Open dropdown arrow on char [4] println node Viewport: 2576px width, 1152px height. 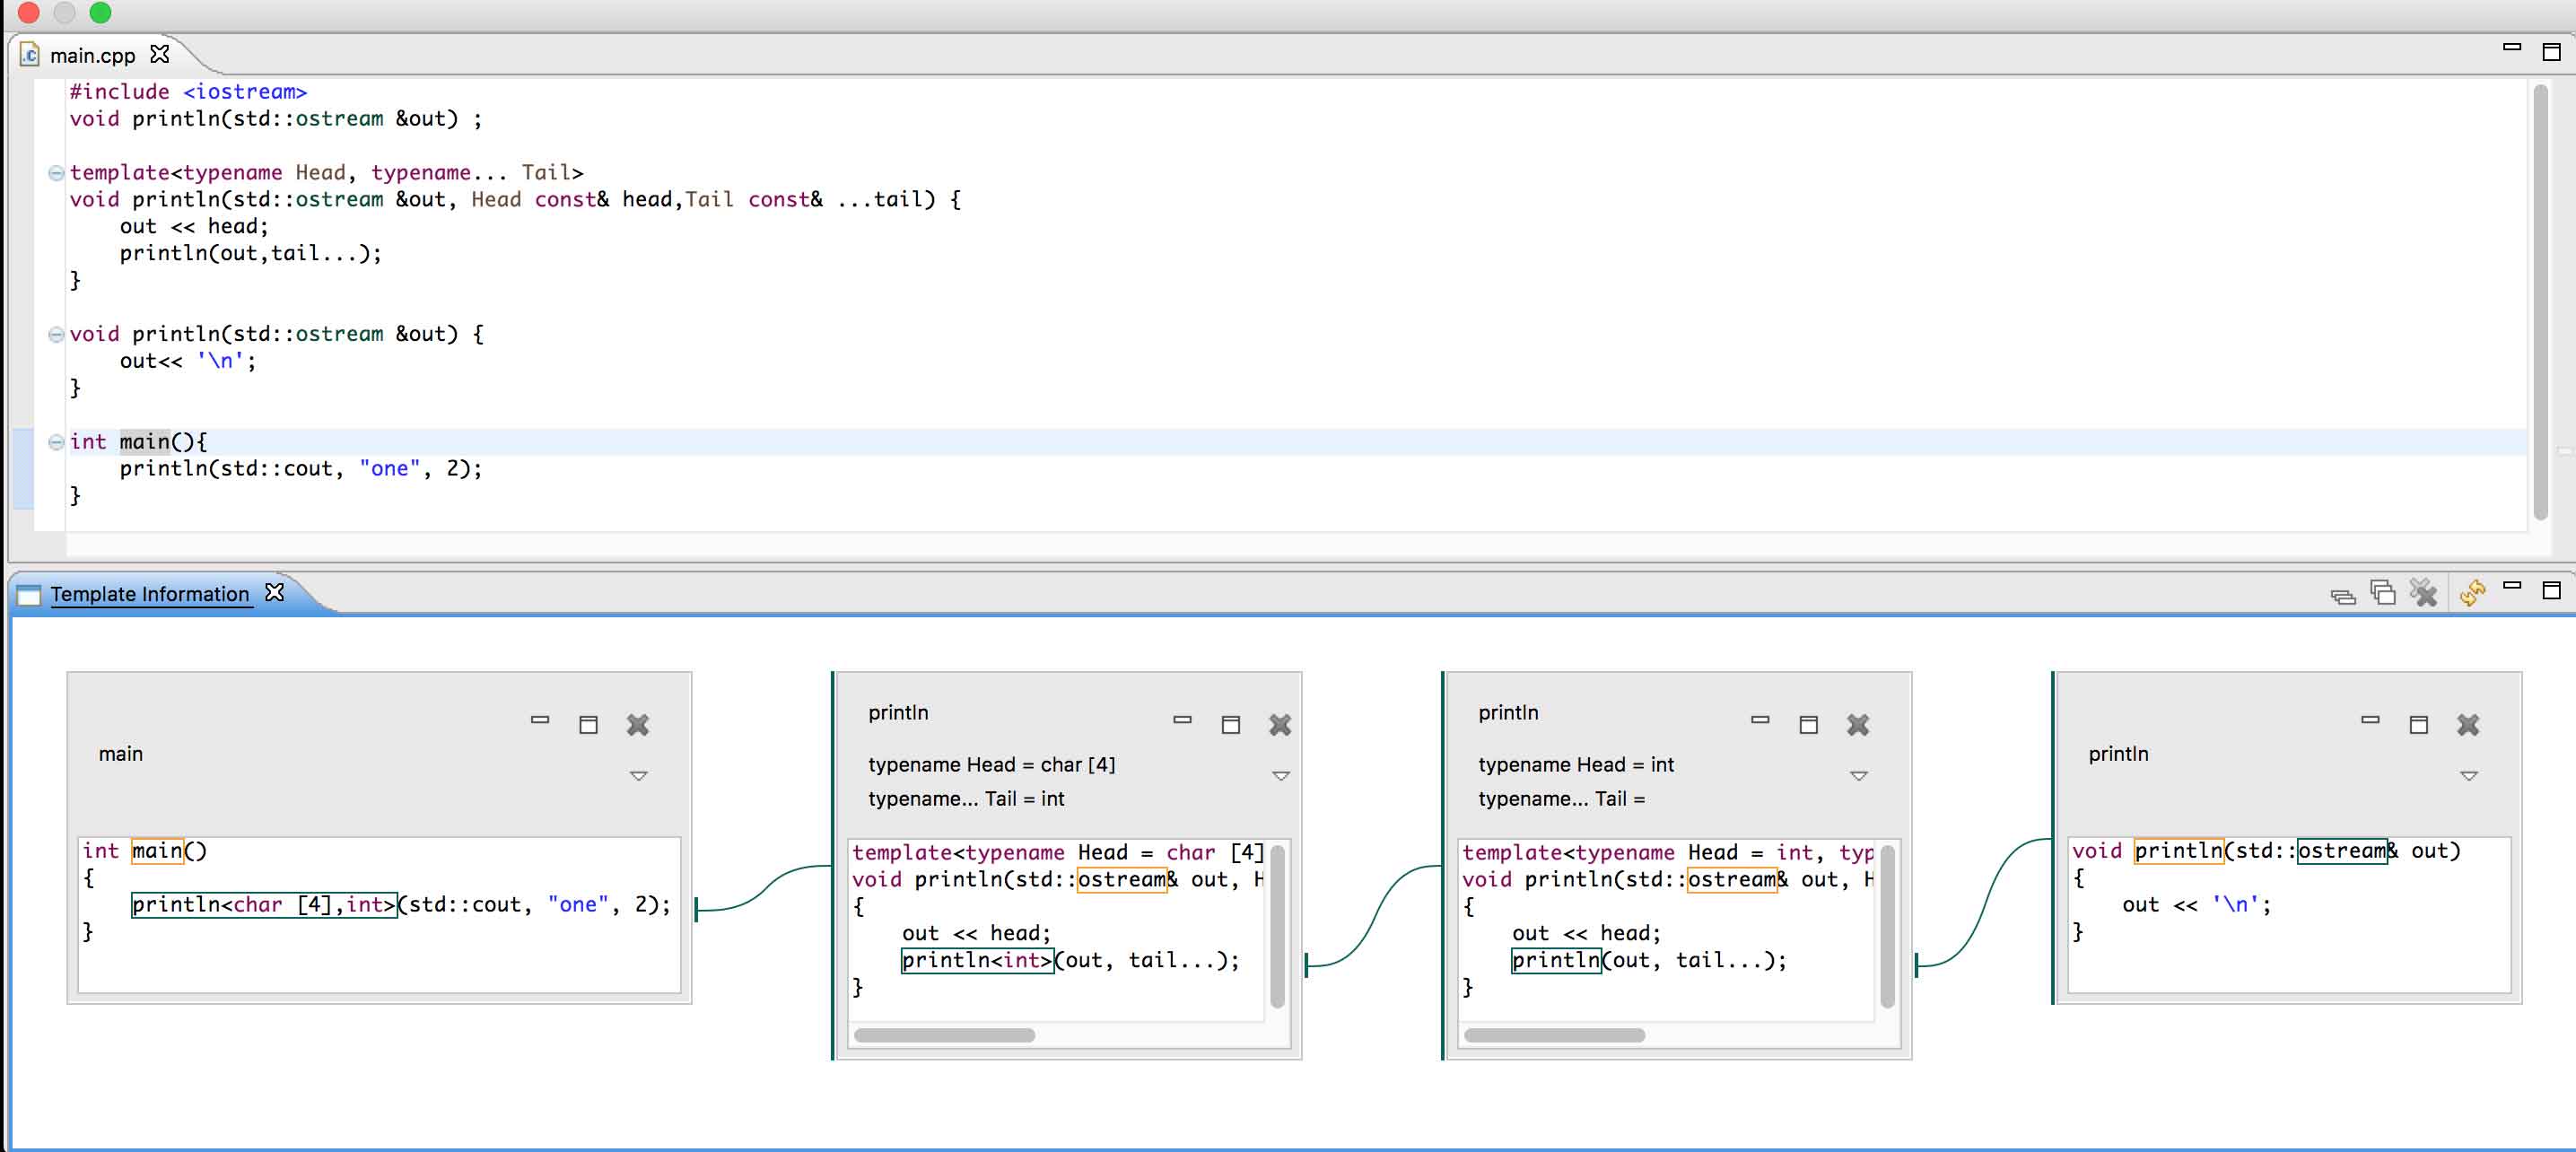coord(1280,776)
